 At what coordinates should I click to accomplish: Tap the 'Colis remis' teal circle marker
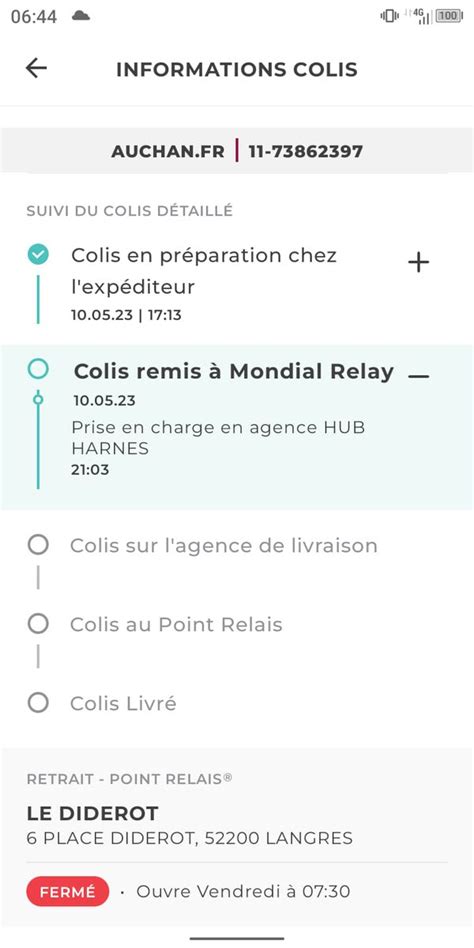[x=38, y=369]
